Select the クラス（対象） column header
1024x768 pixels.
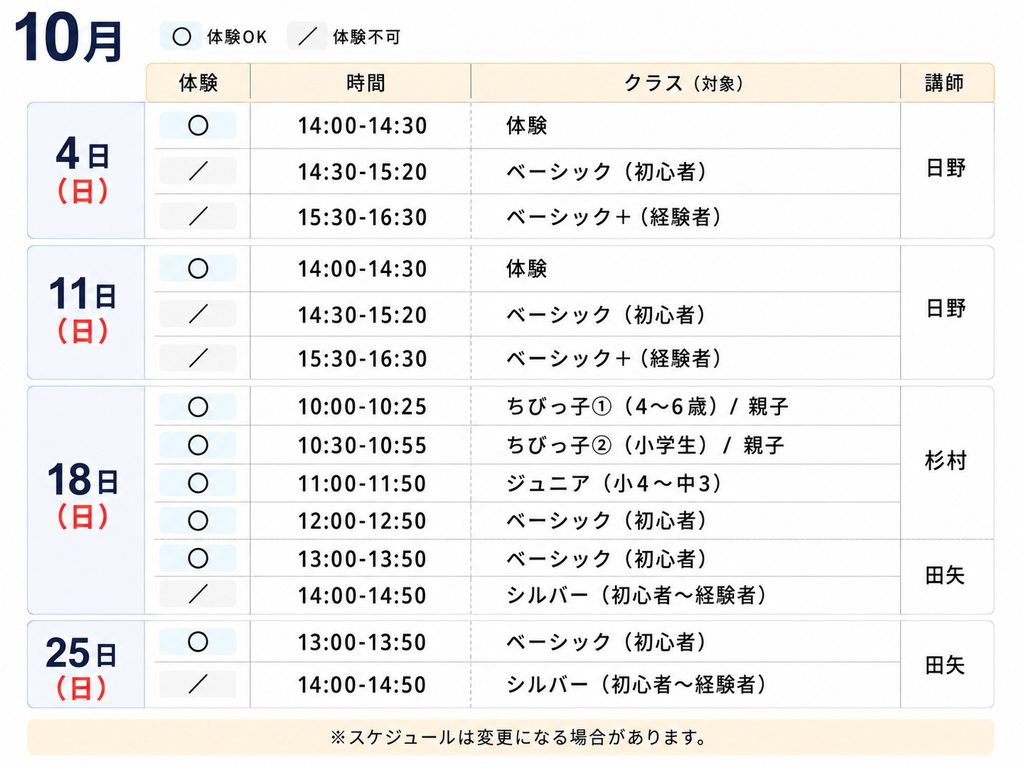[x=685, y=83]
